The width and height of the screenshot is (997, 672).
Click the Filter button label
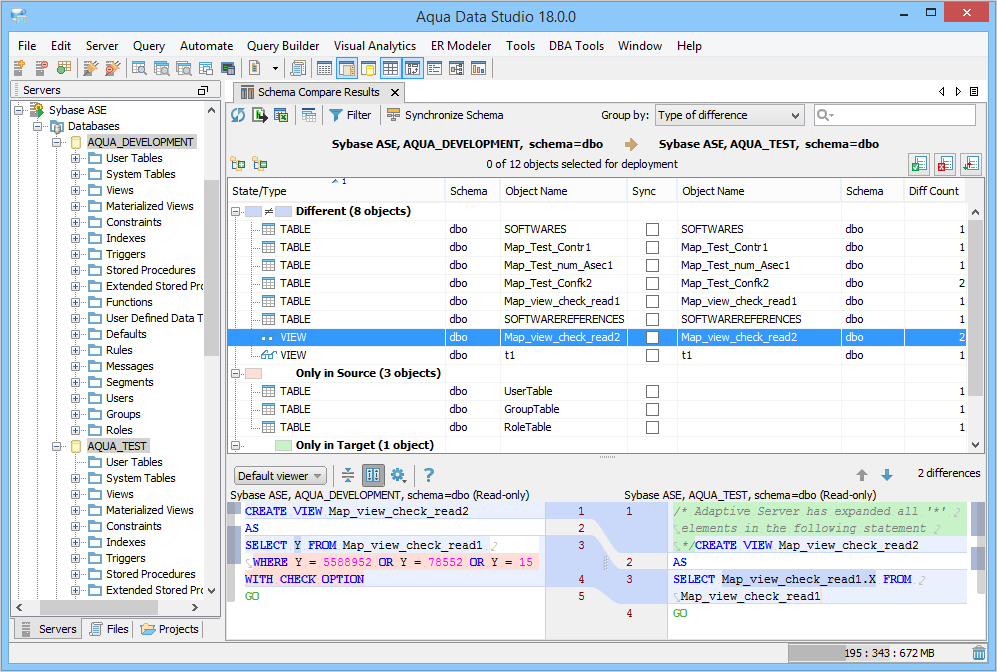[x=359, y=115]
